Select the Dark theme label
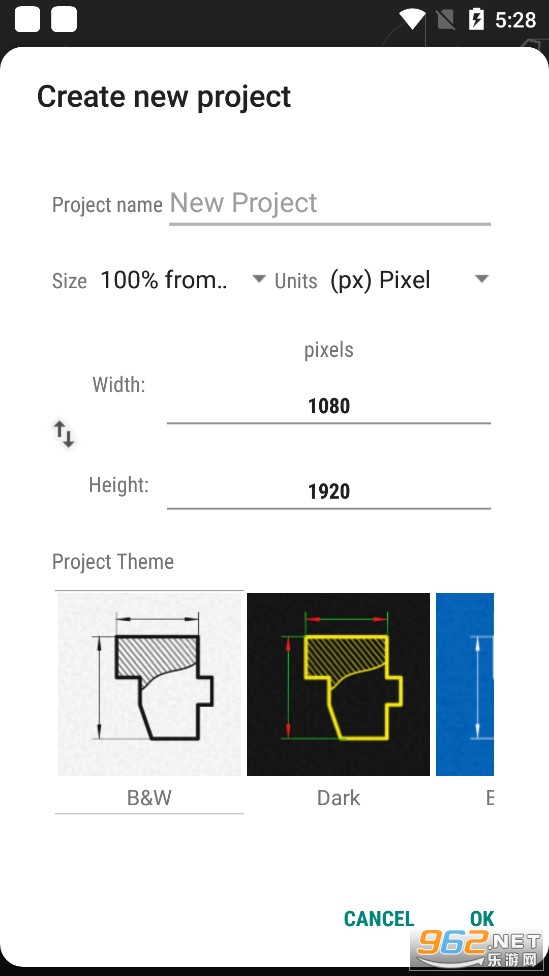549x976 pixels. click(x=339, y=797)
